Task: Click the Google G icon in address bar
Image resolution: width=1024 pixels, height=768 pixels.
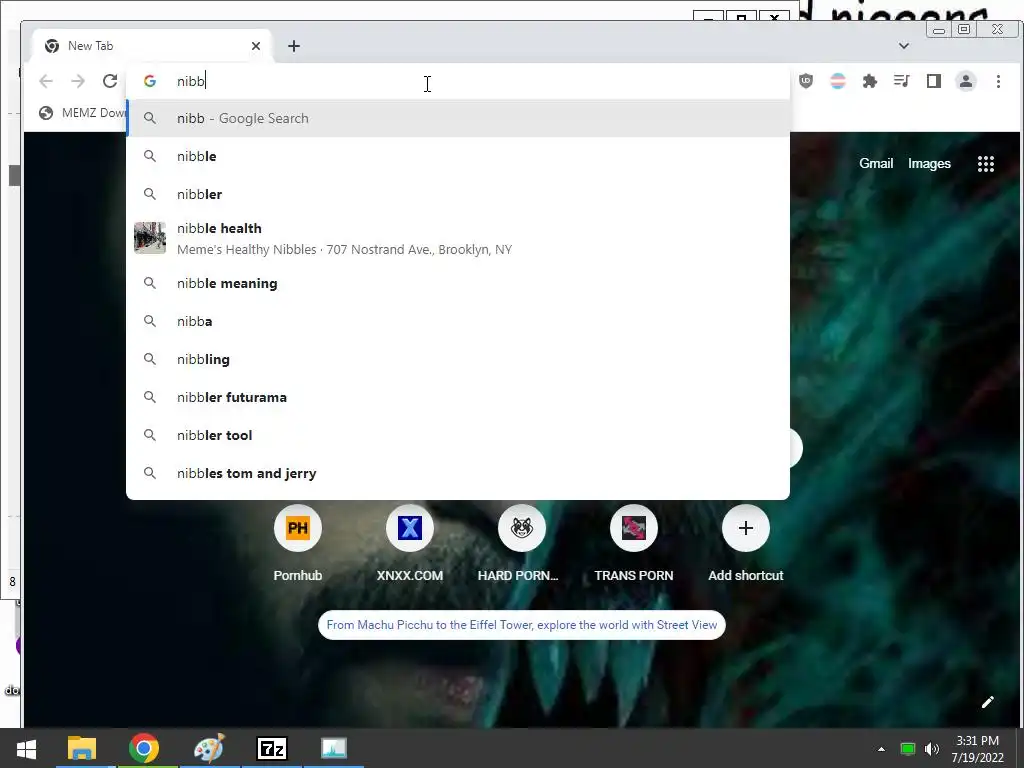Action: coord(150,81)
